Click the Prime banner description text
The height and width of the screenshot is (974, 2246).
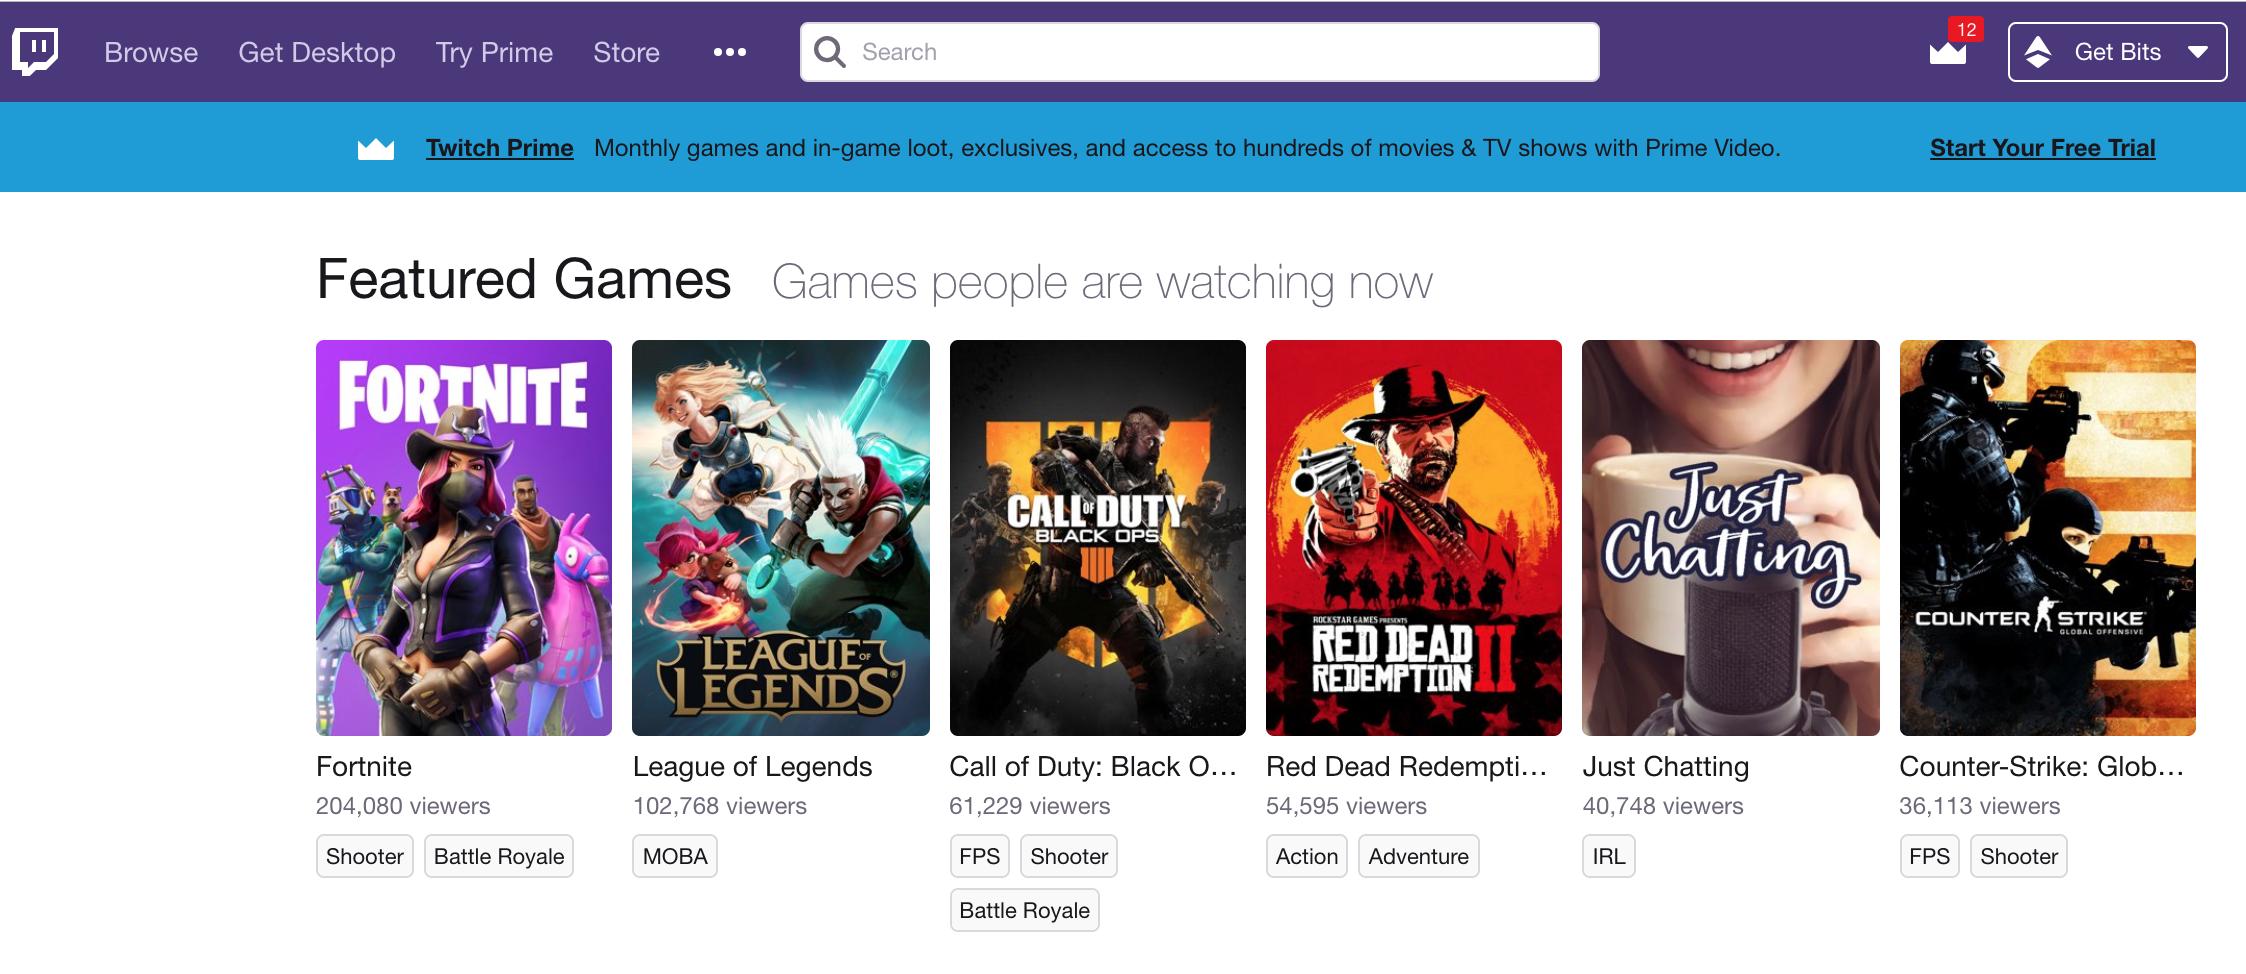click(1187, 148)
